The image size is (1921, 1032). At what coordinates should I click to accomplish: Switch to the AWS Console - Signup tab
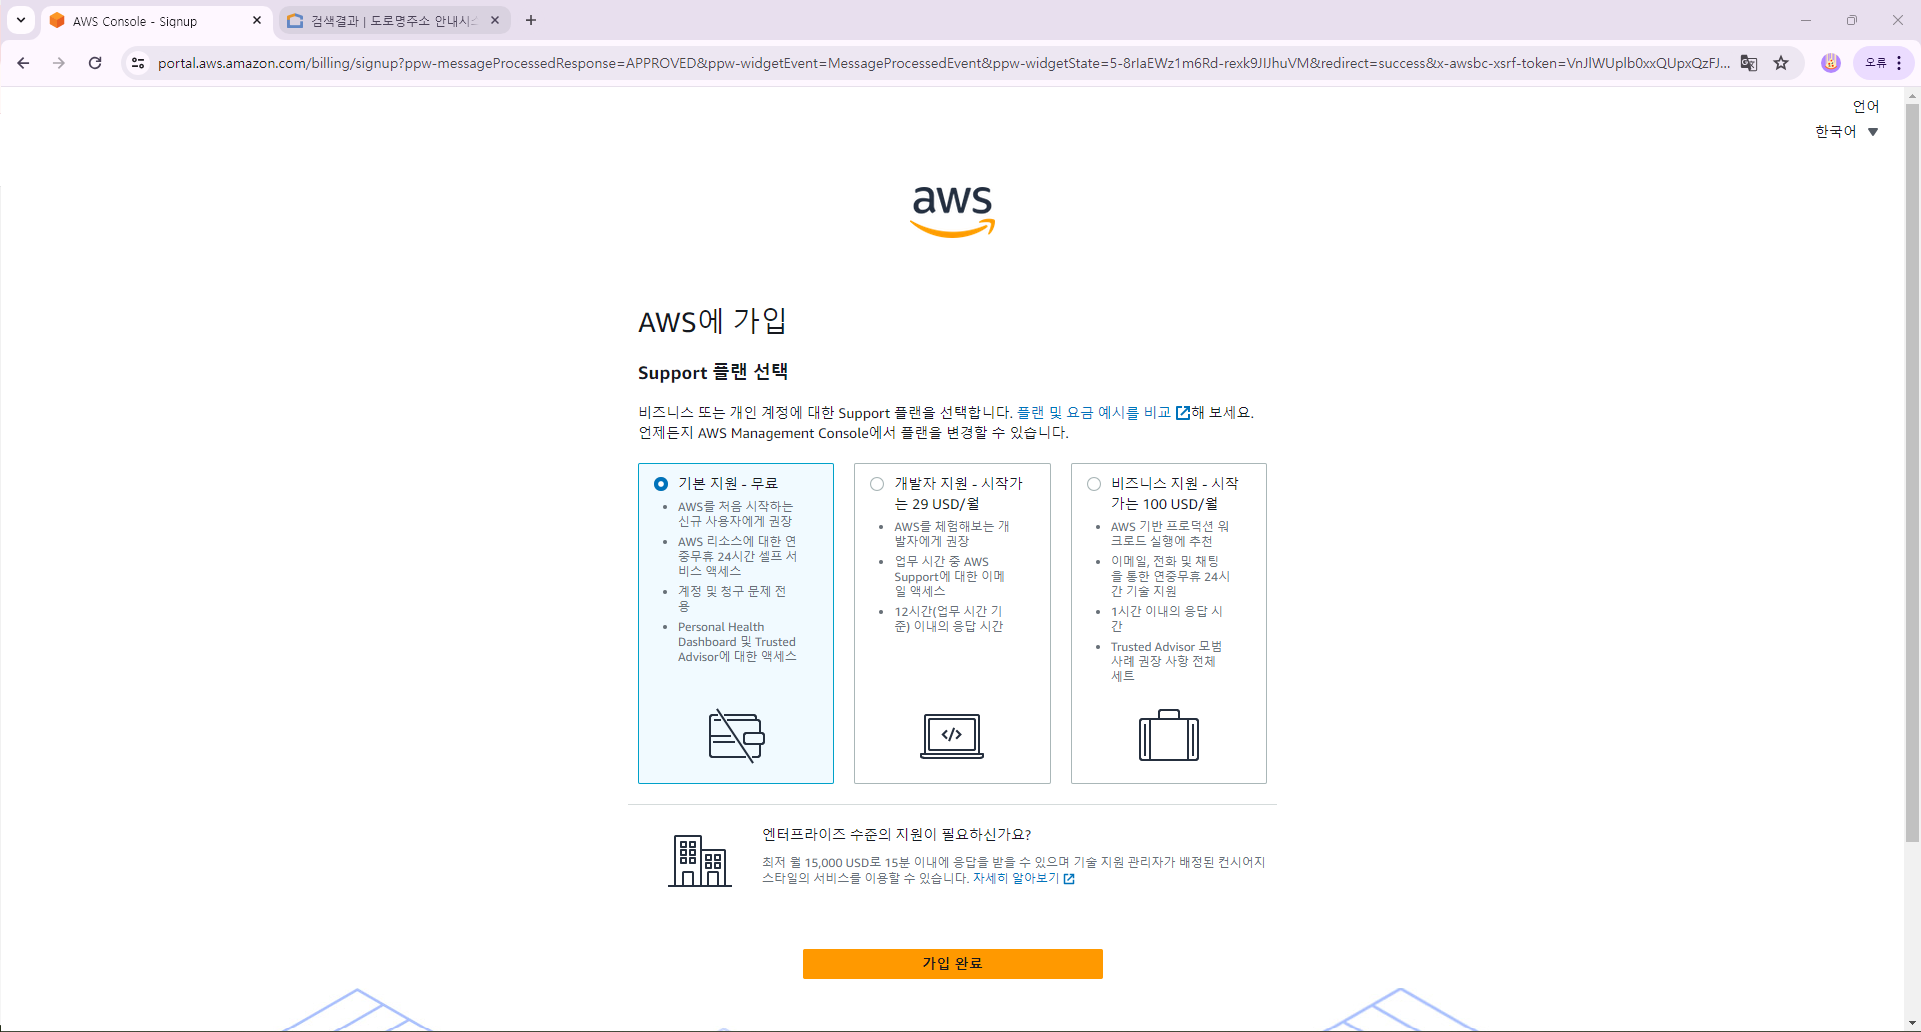(x=155, y=21)
